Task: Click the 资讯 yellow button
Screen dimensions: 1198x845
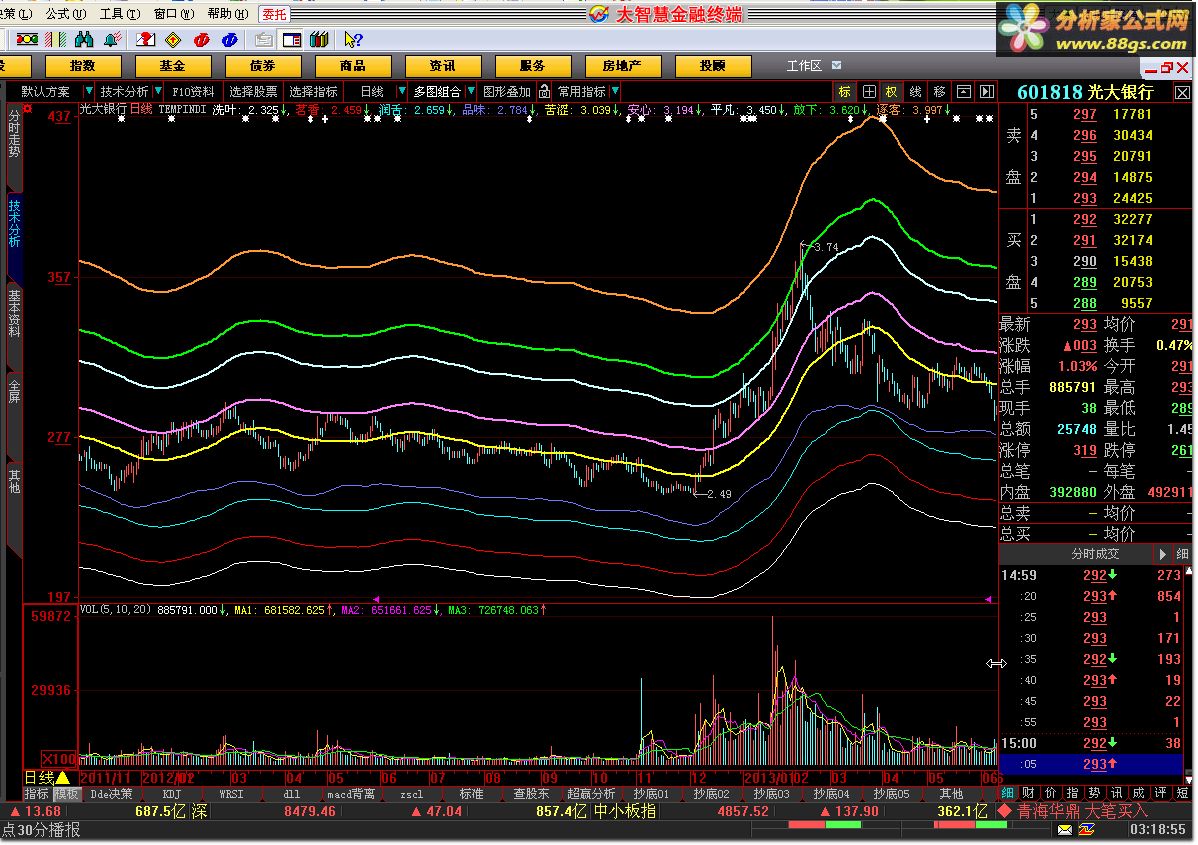Action: pyautogui.click(x=442, y=66)
